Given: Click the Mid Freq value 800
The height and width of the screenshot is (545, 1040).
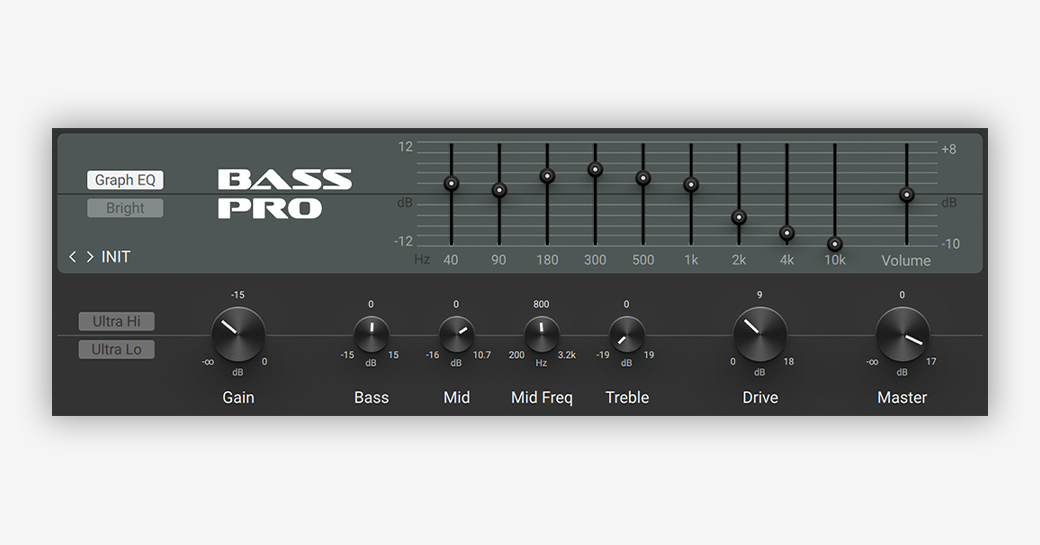Looking at the screenshot, I should point(541,304).
